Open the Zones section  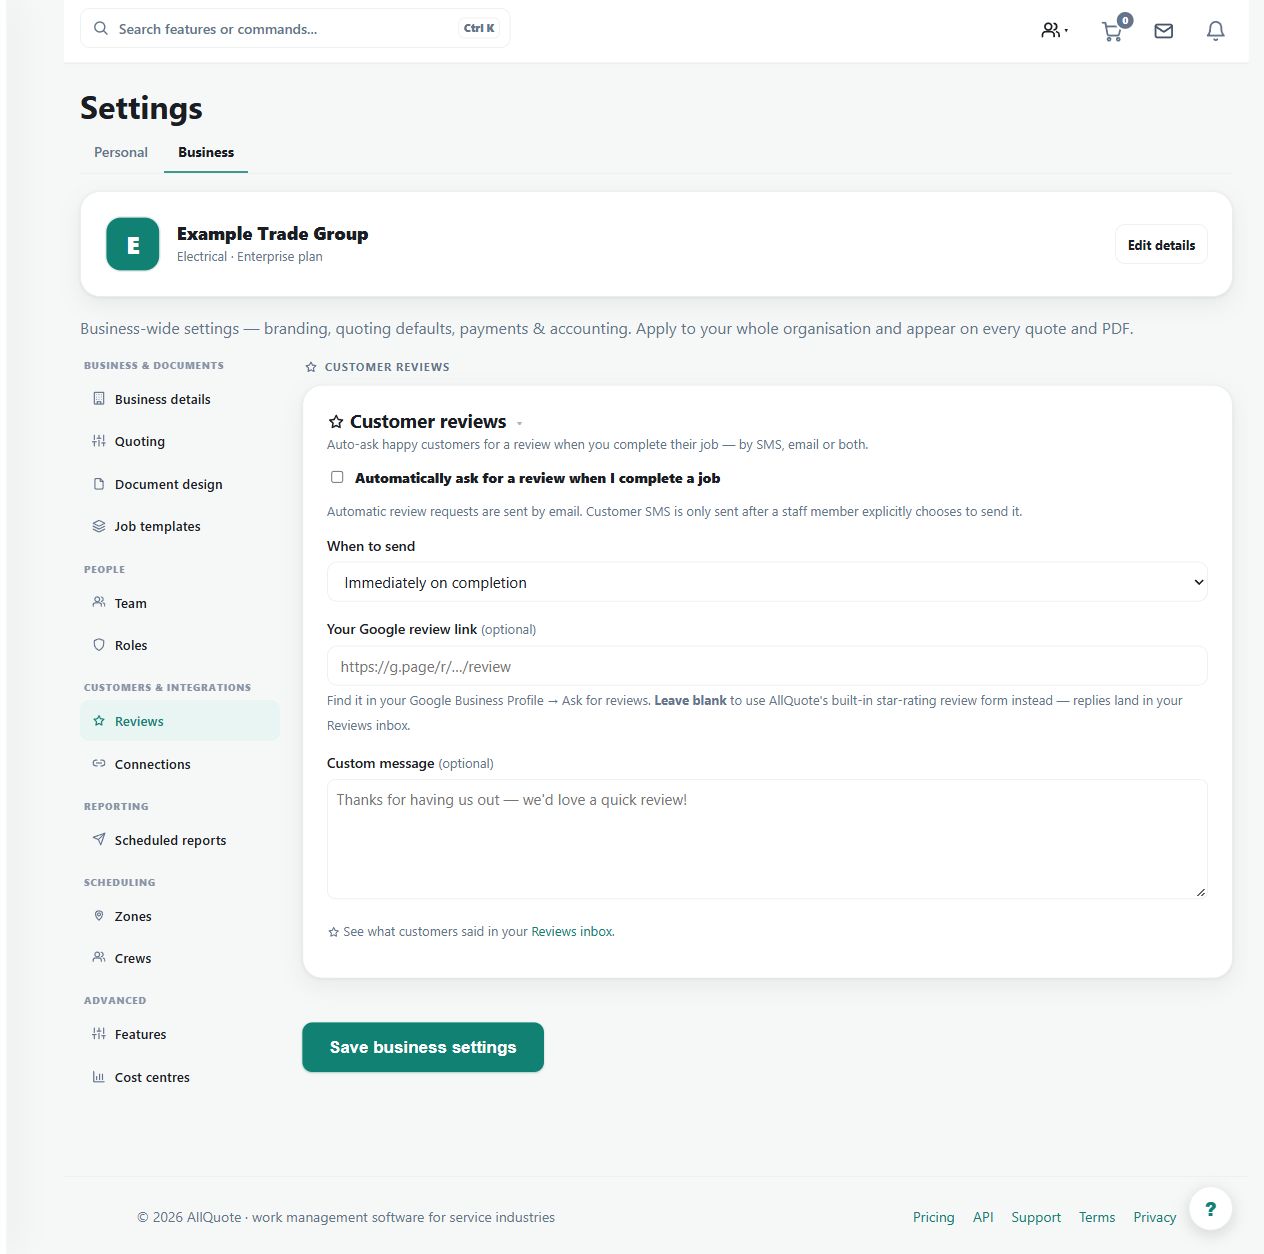click(x=180, y=916)
